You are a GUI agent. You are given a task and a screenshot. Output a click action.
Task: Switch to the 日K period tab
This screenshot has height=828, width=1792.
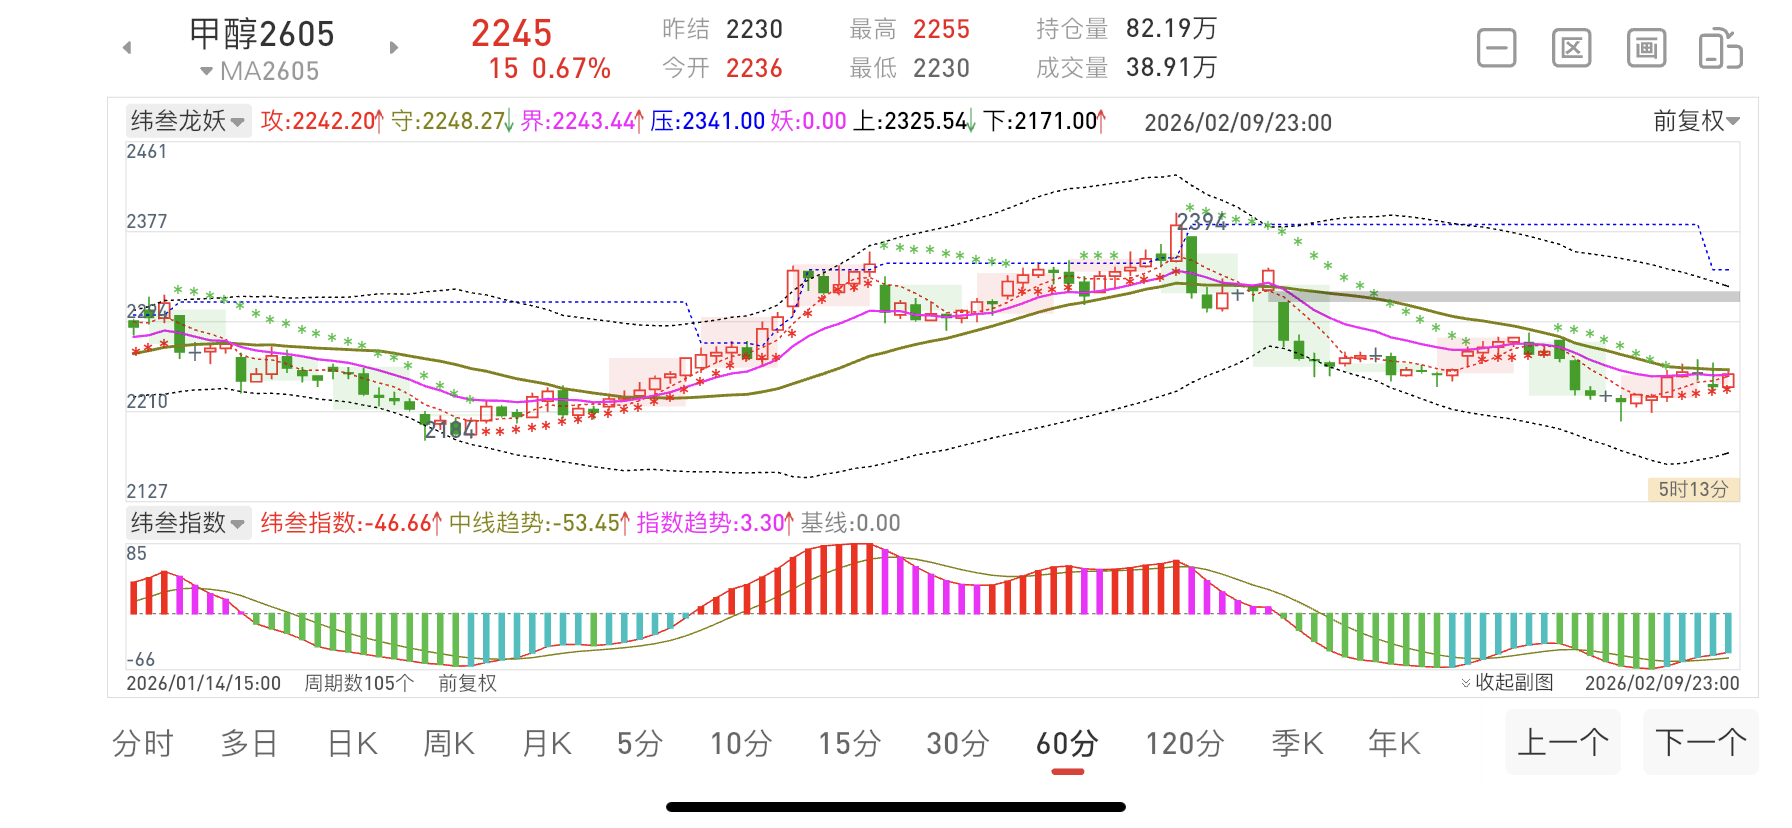(352, 743)
